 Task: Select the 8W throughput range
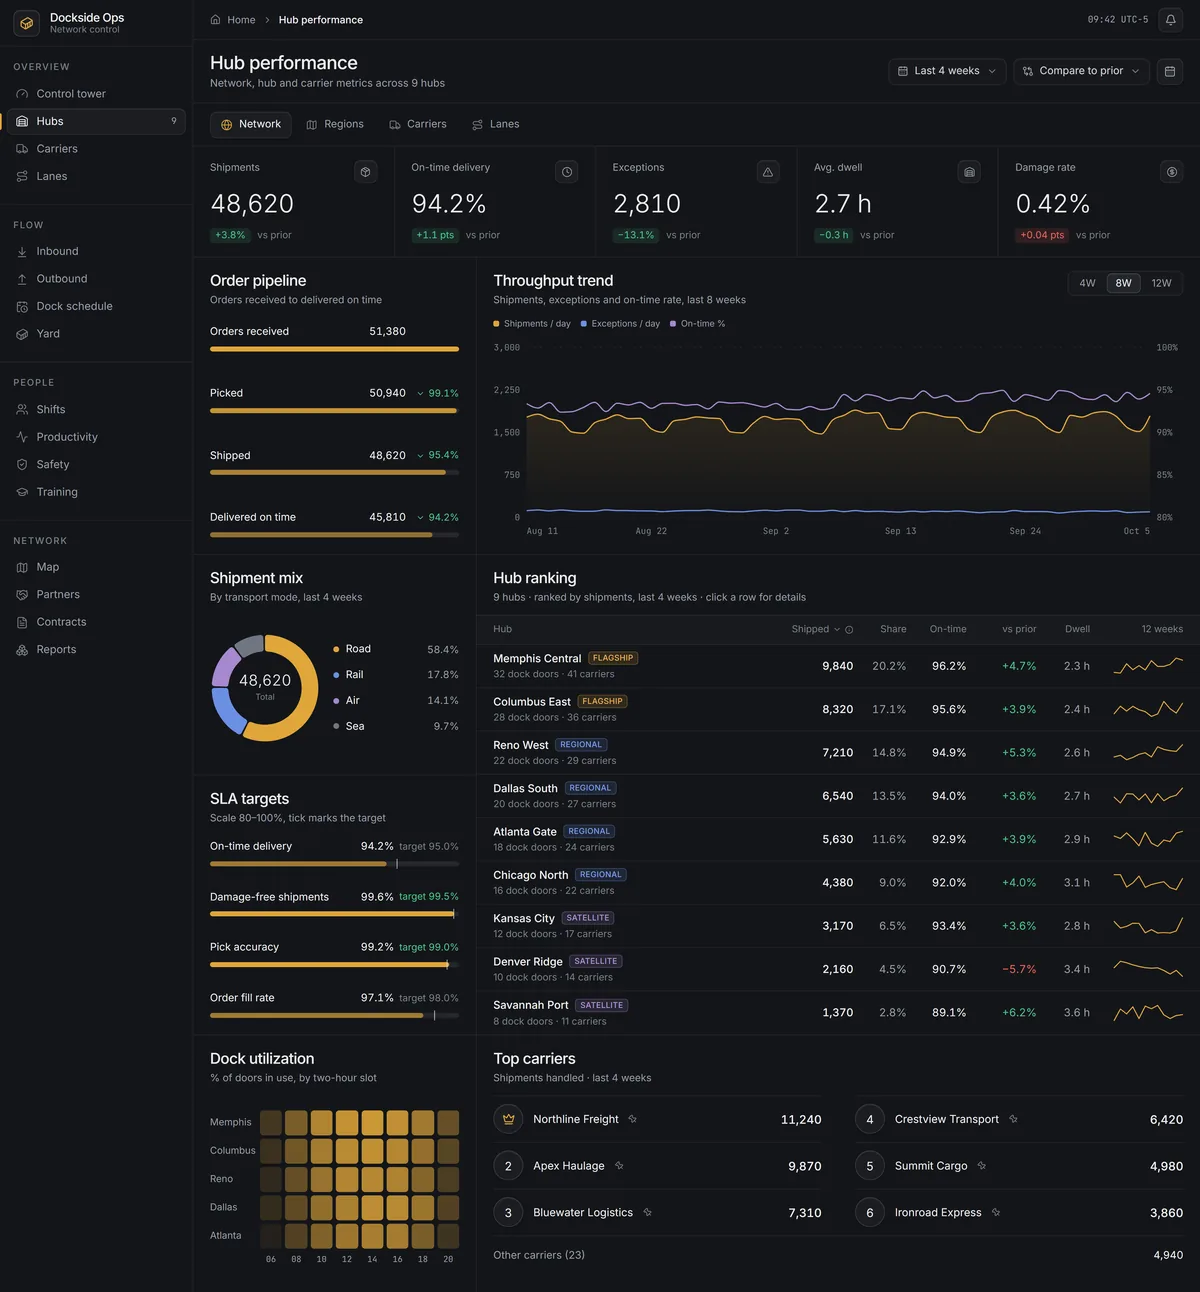click(x=1124, y=283)
